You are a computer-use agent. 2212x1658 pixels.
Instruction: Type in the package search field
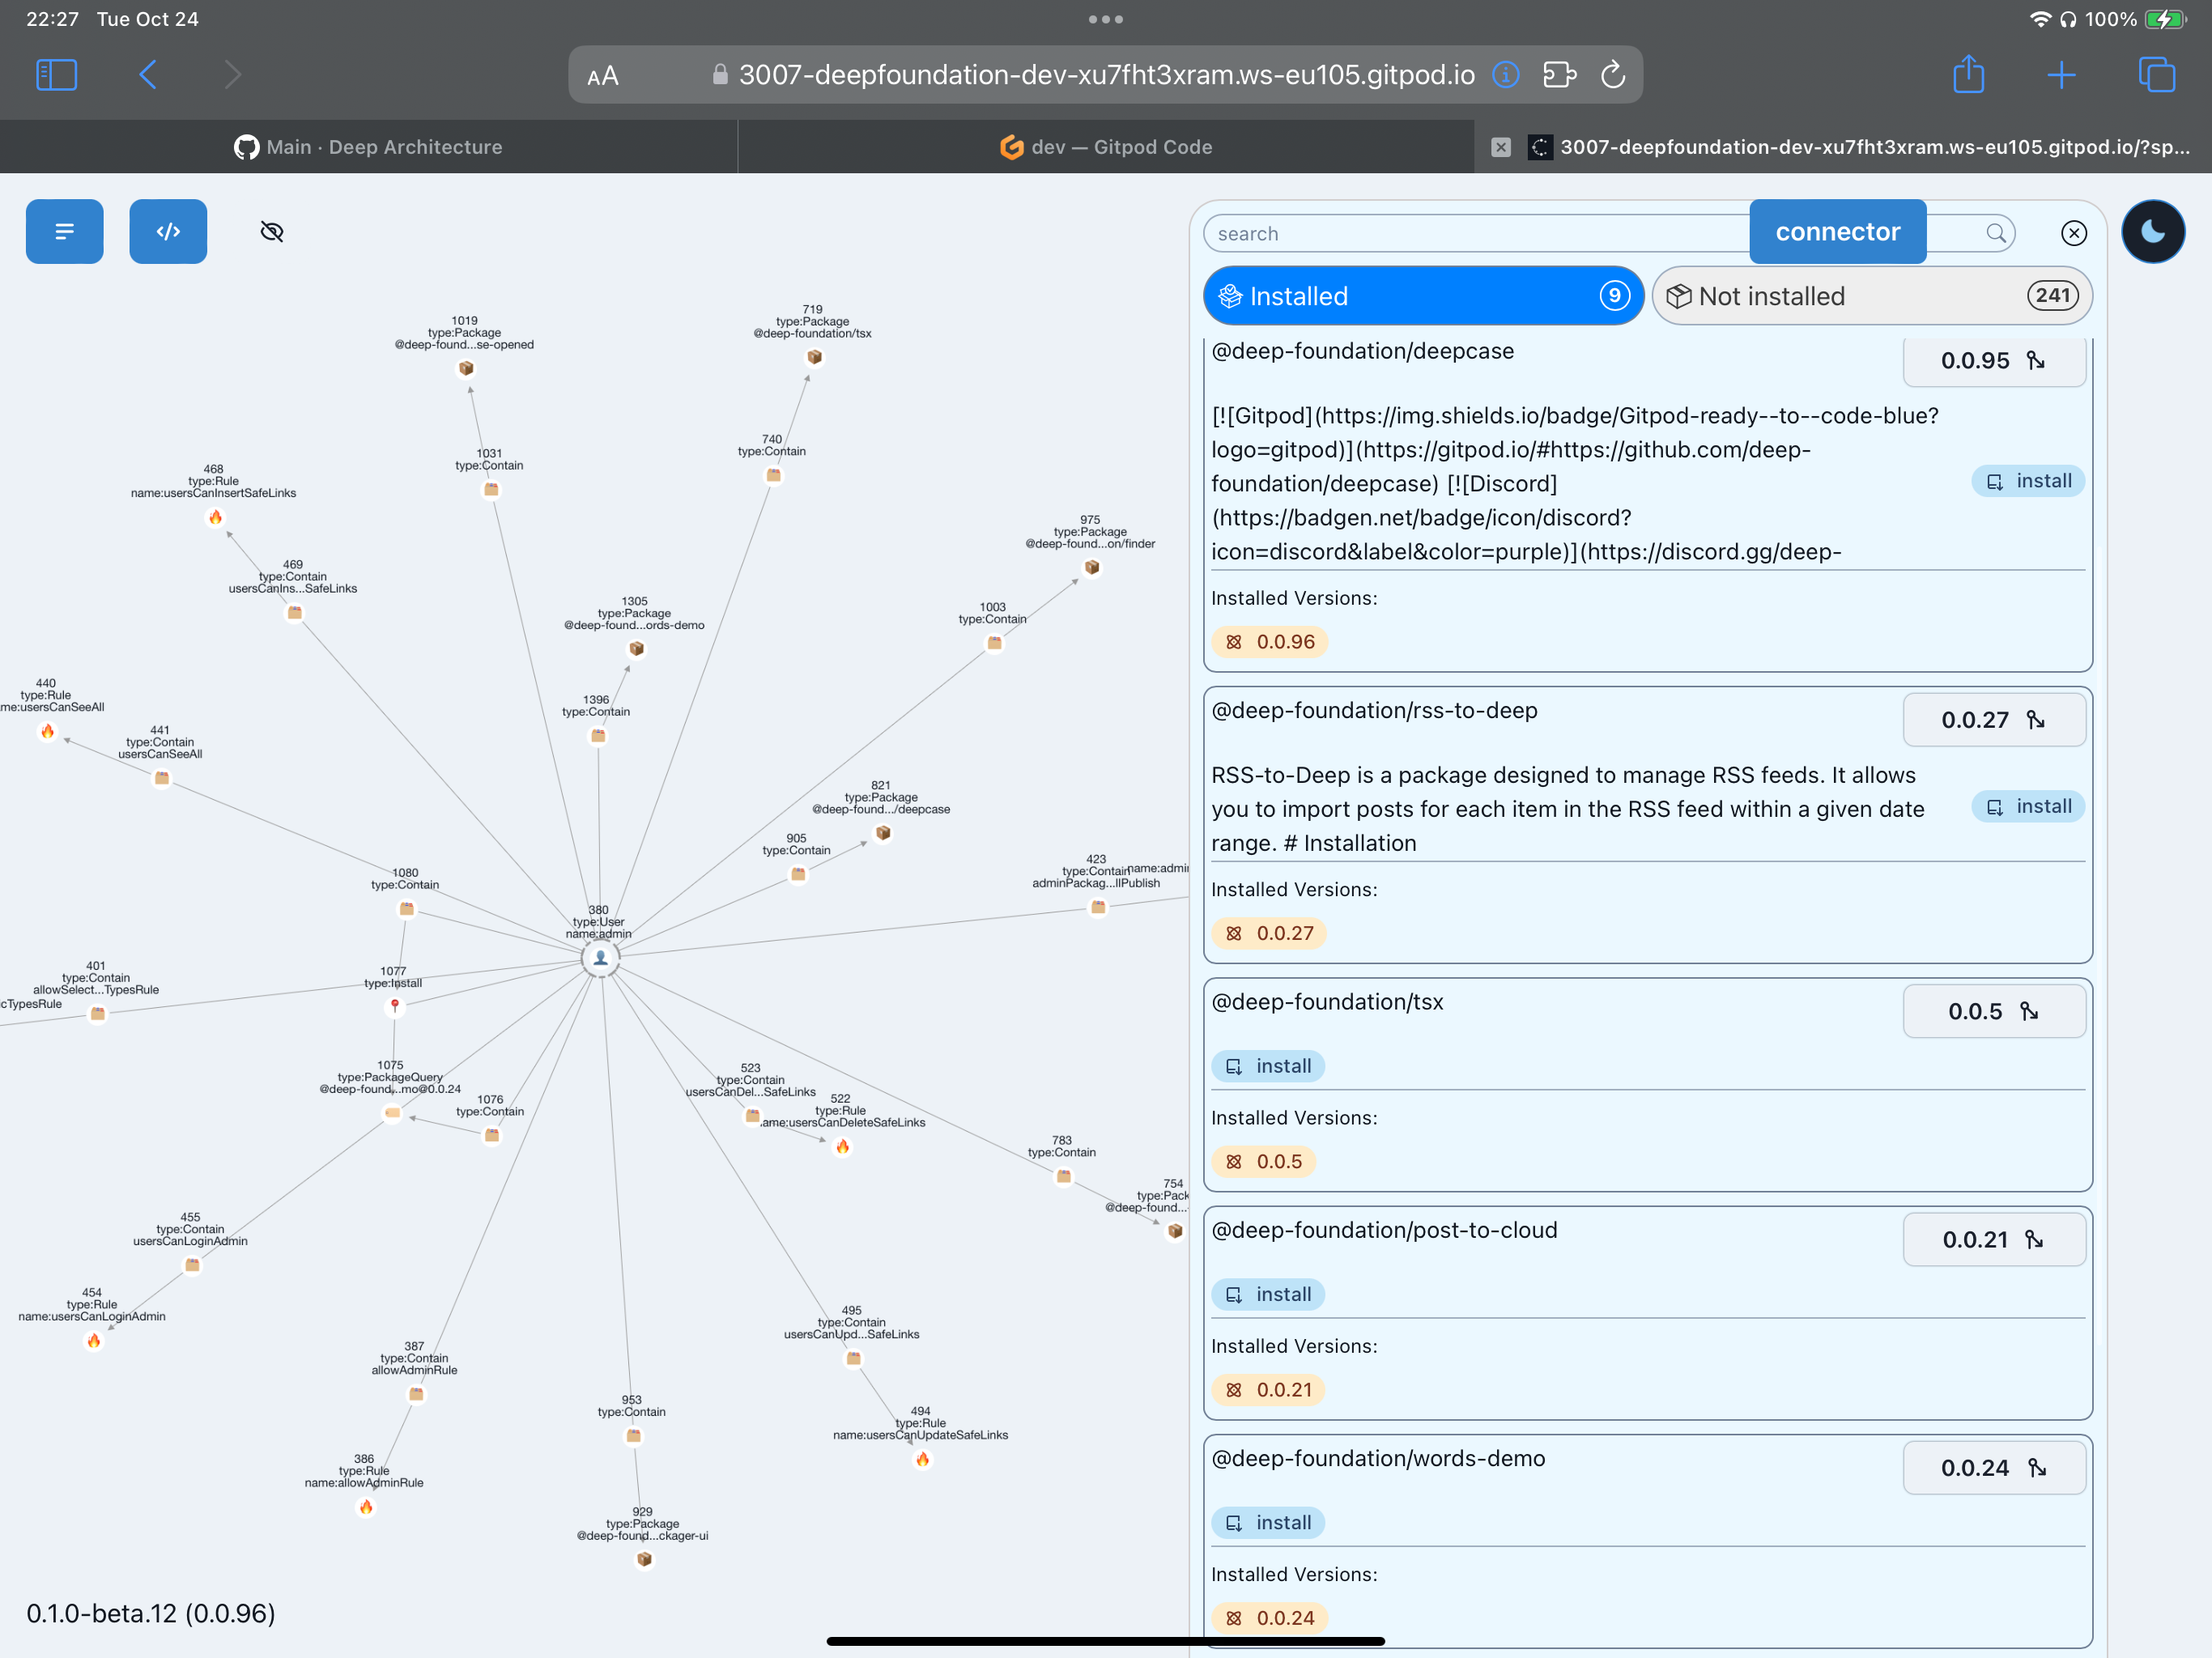pos(1470,233)
